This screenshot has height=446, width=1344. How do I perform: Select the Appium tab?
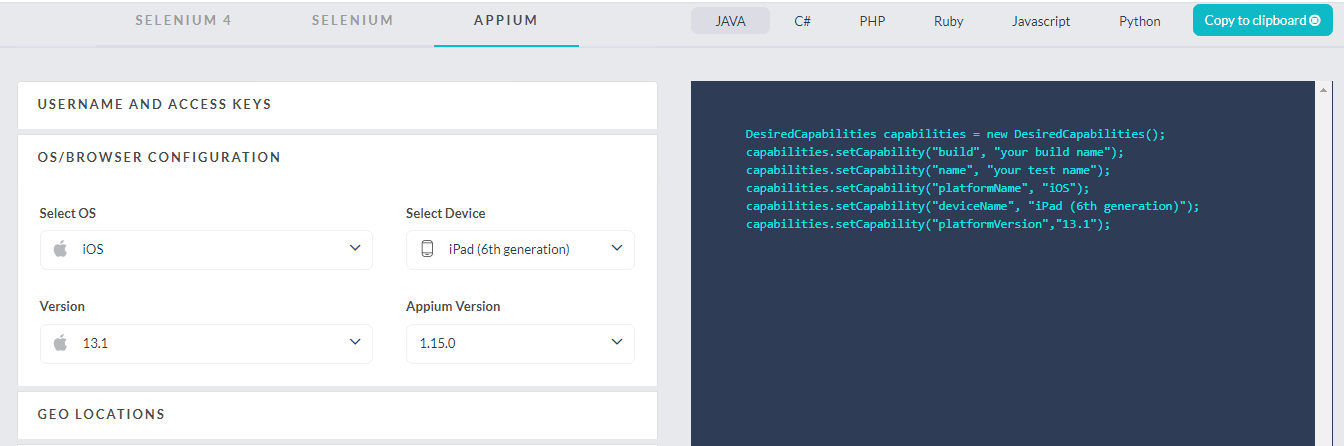coord(506,20)
